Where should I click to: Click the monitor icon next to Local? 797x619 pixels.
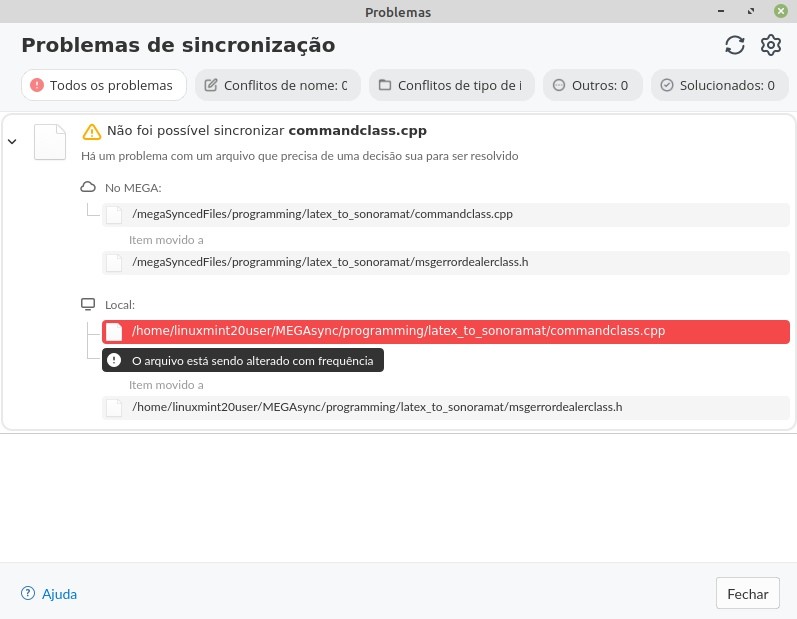[88, 304]
